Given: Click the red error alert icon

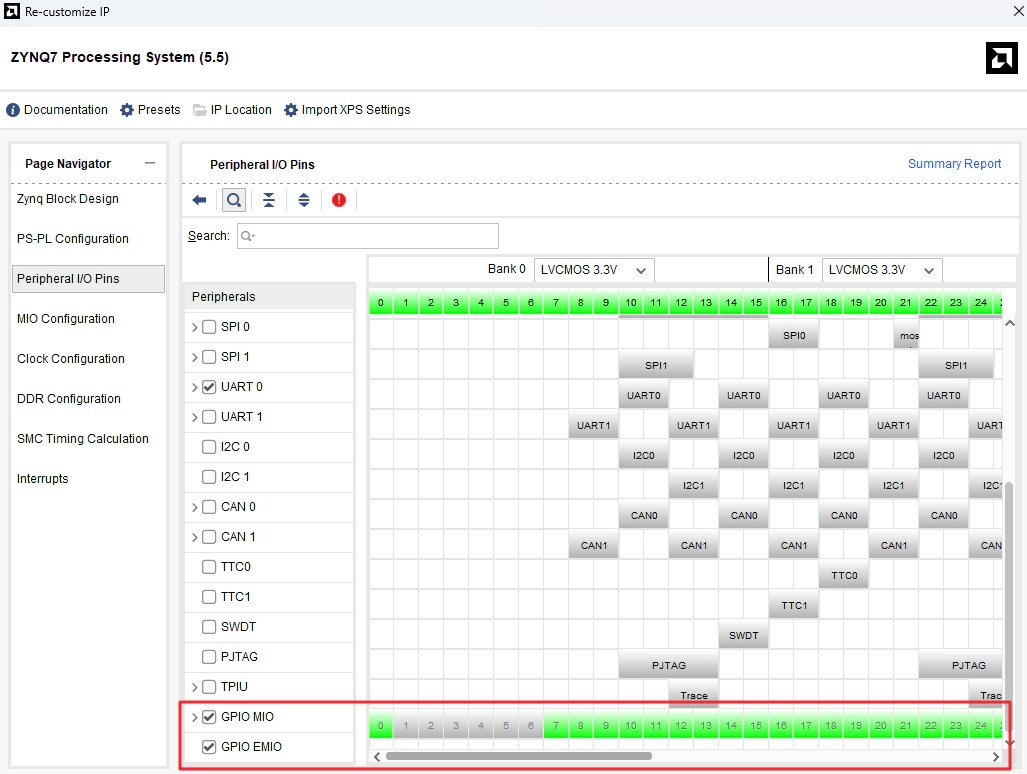Looking at the screenshot, I should coord(339,200).
